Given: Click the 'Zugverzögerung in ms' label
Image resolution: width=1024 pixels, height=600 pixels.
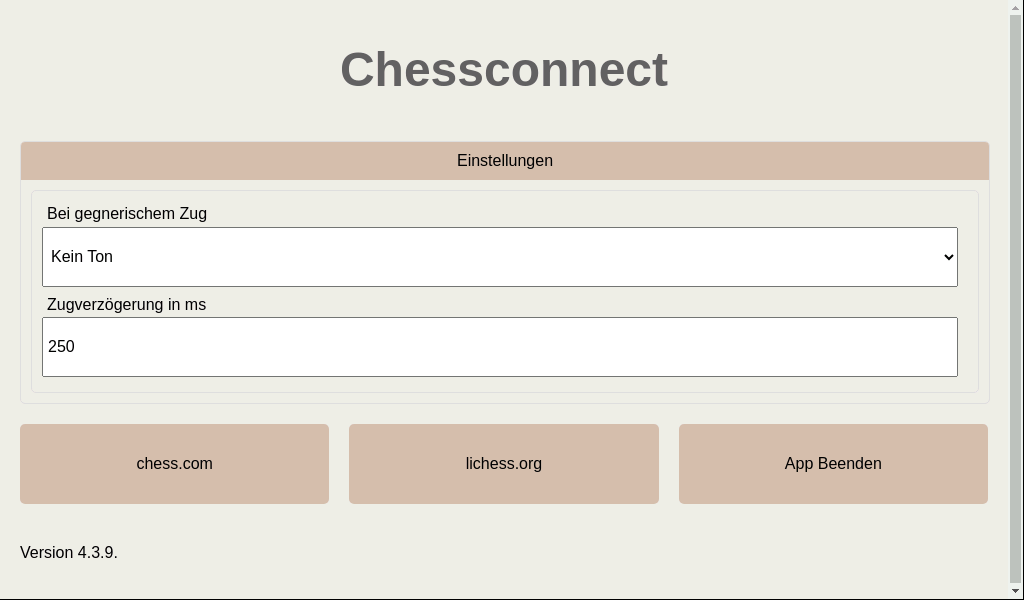Looking at the screenshot, I should pyautogui.click(x=126, y=305).
